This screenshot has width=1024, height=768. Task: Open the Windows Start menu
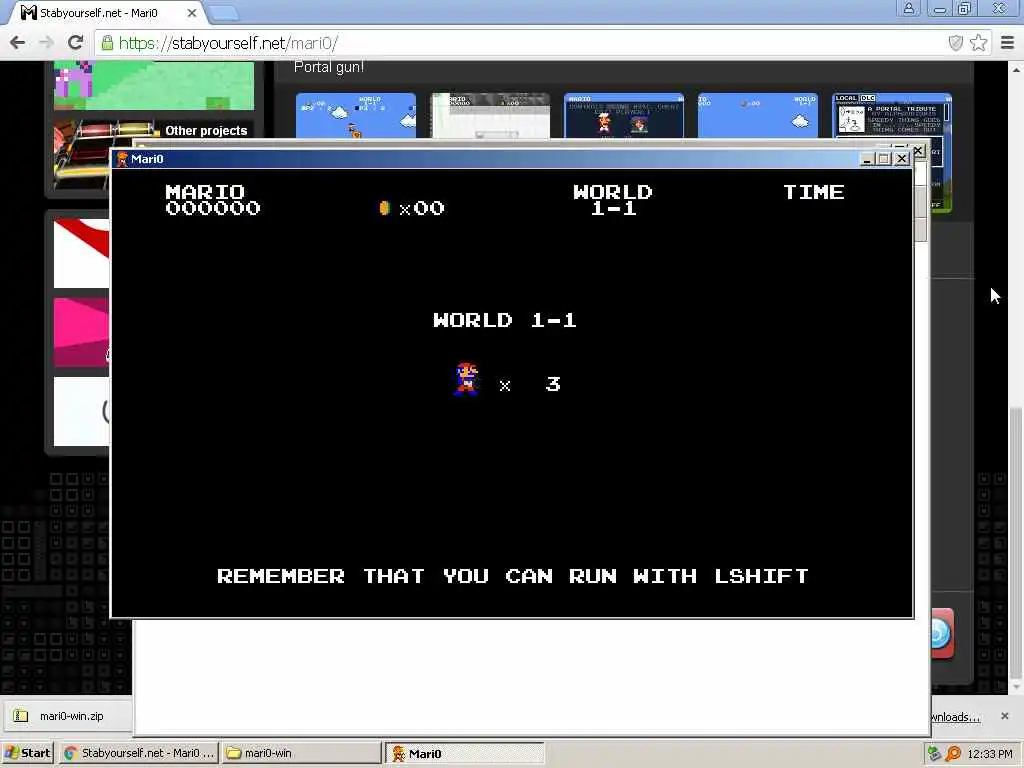point(28,753)
